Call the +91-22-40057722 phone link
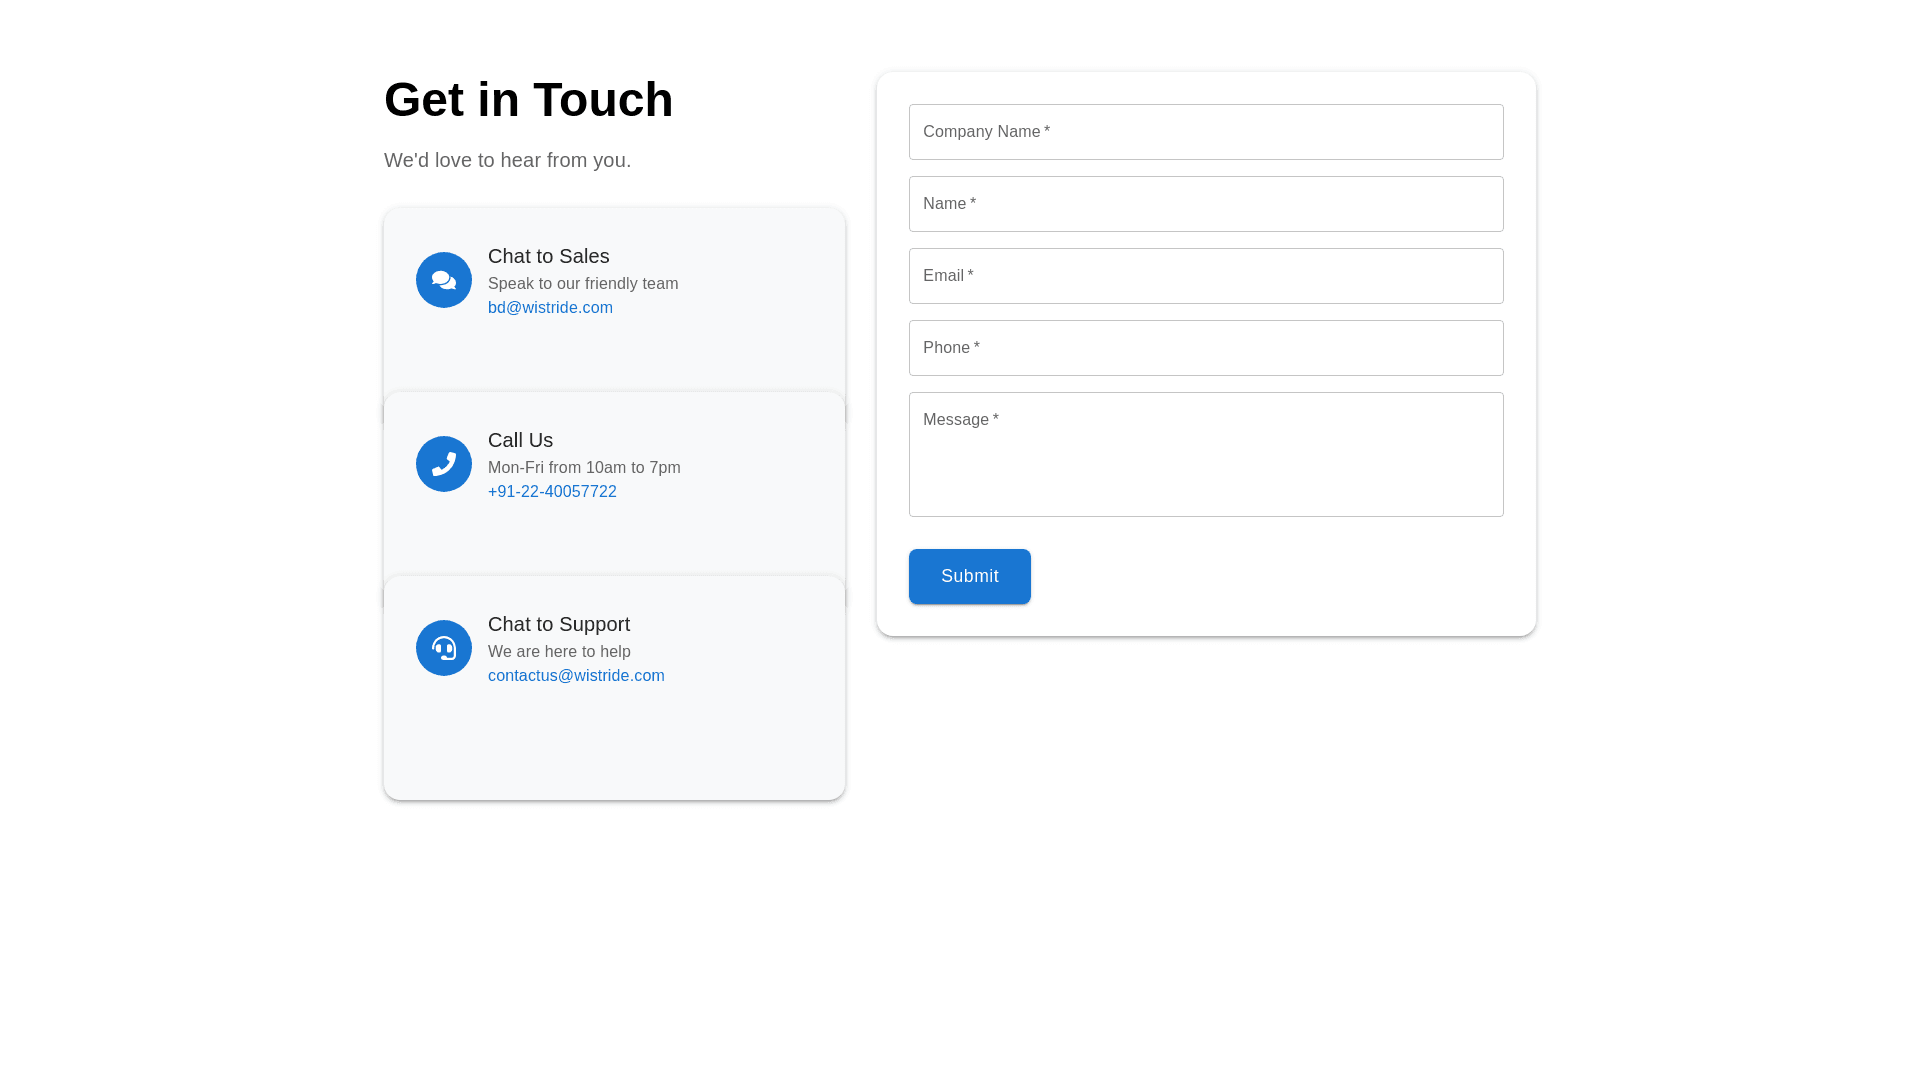 click(552, 492)
